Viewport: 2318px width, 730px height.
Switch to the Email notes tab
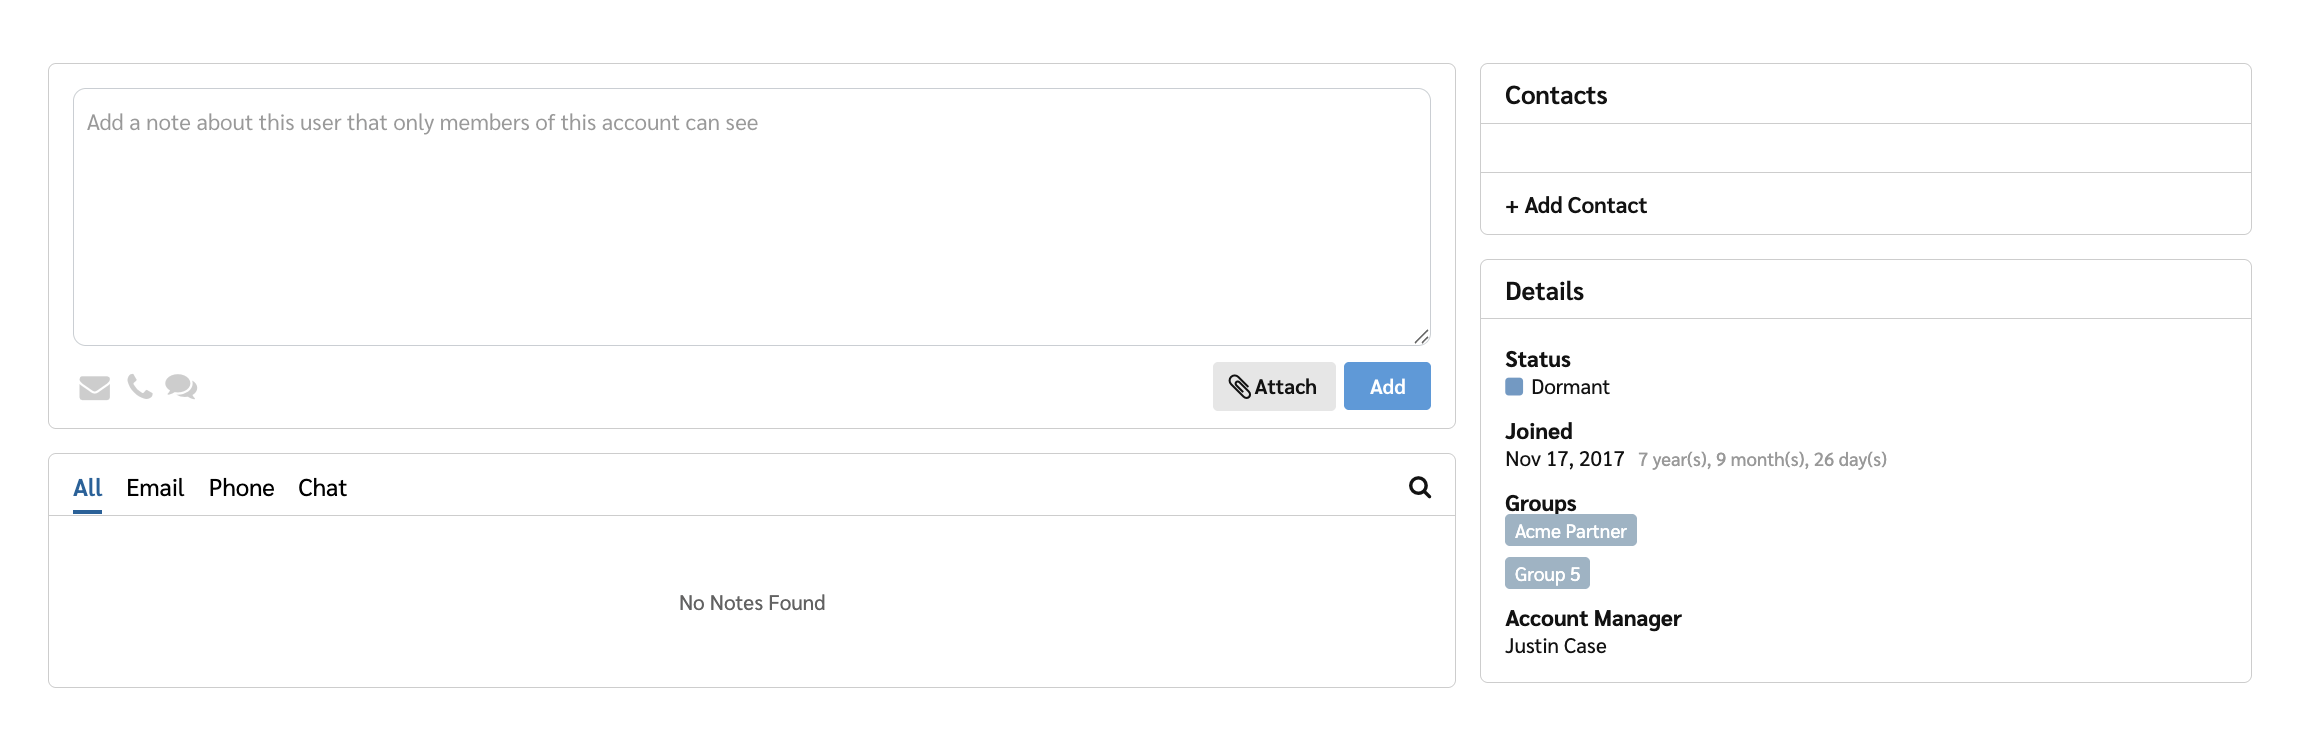(x=155, y=488)
